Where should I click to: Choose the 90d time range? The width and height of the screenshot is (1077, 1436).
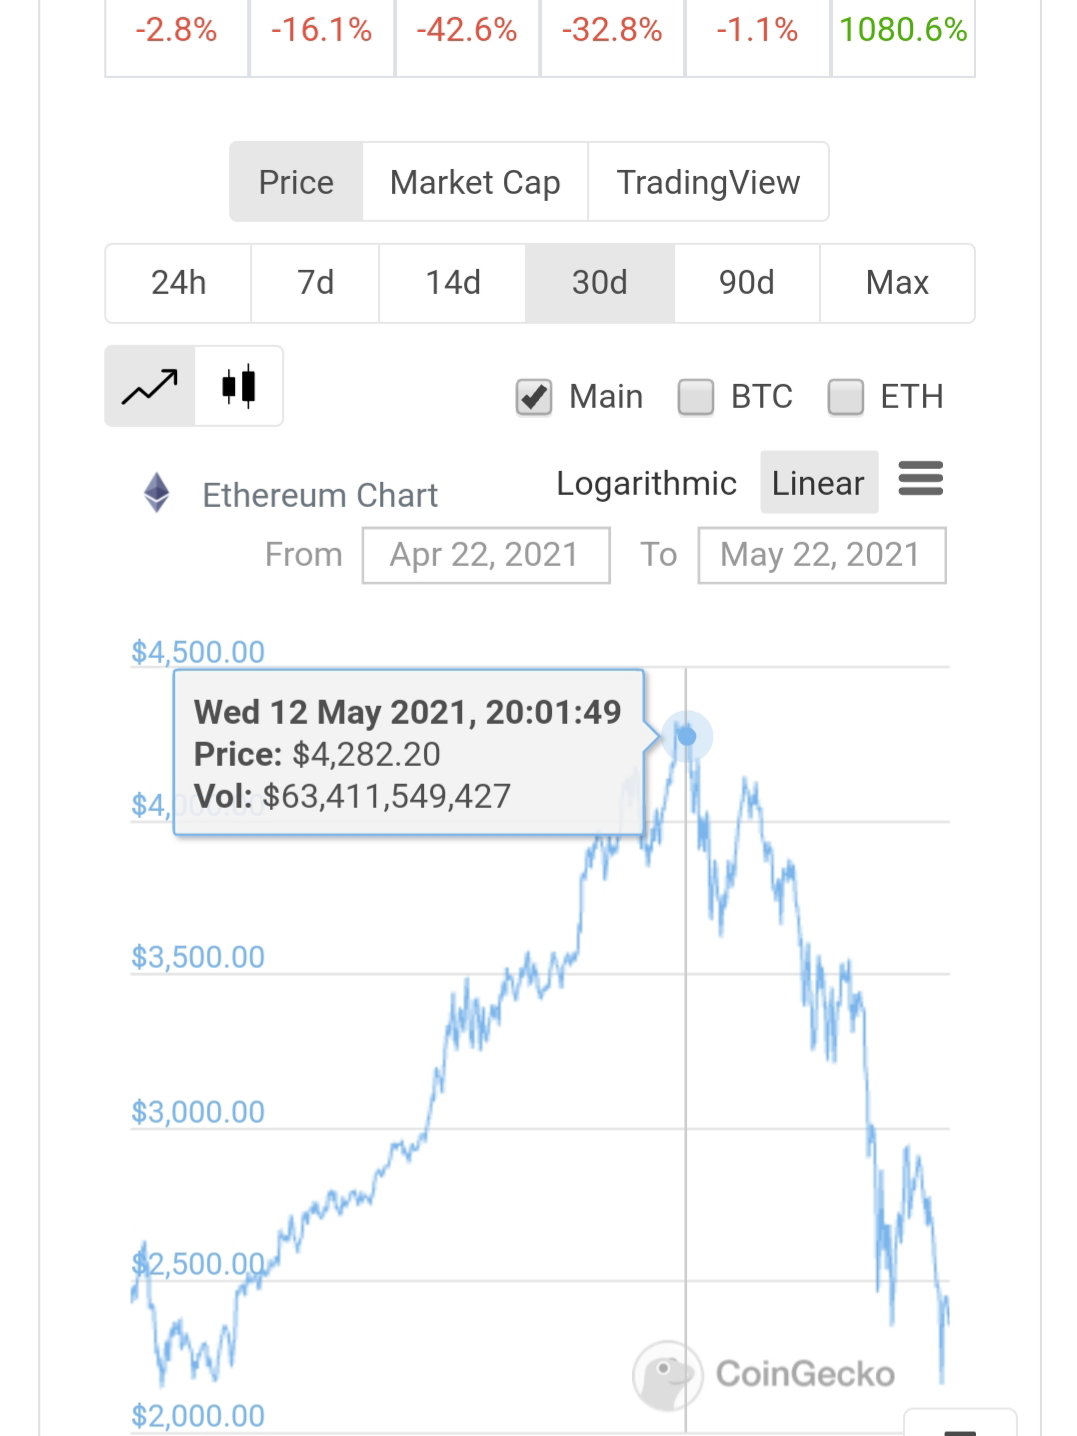pos(747,283)
